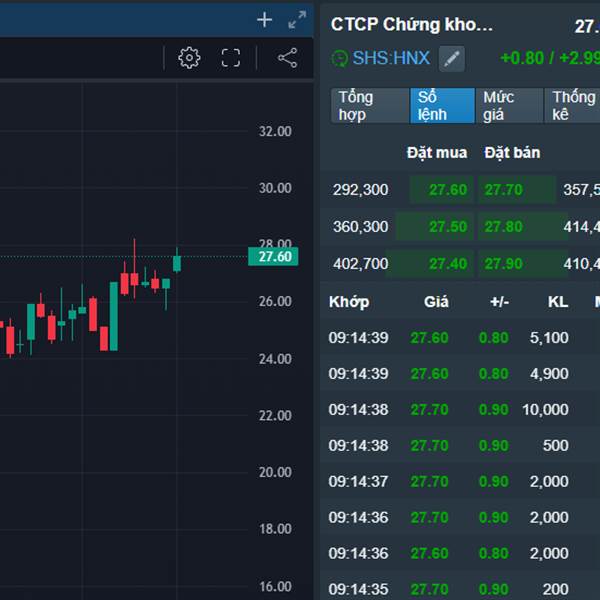Click ask price 27.90 in Đặt bán
This screenshot has height=600, width=600.
click(504, 264)
